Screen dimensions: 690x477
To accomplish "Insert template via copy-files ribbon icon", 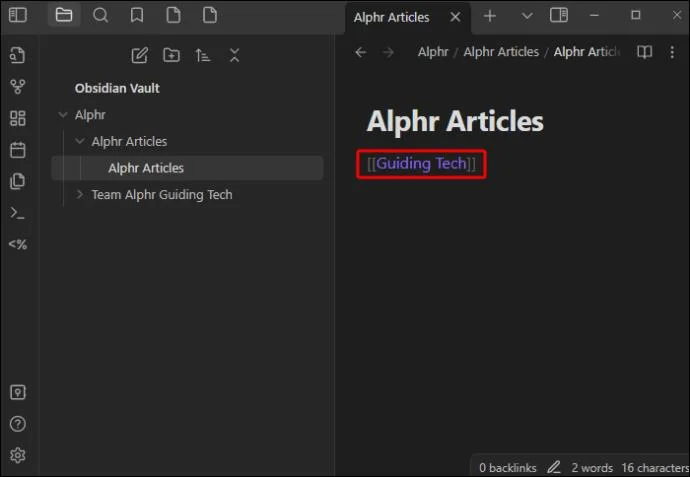I will (18, 181).
